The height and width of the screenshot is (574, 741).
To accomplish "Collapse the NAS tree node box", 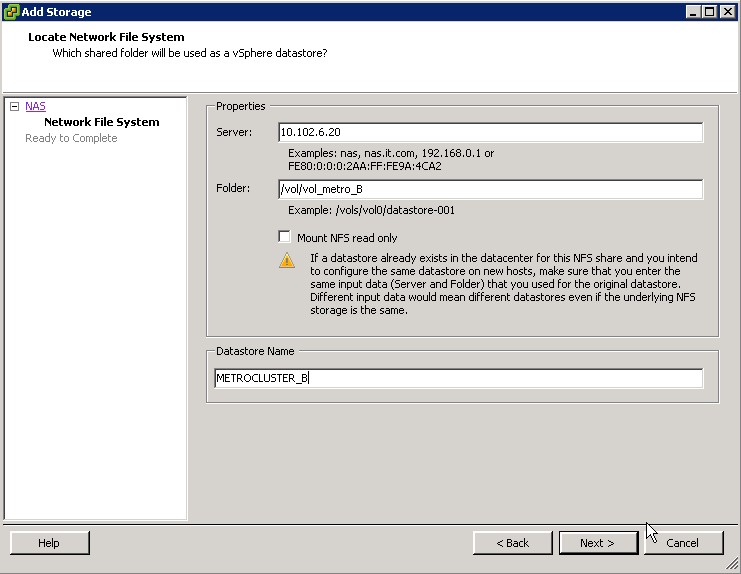I will point(15,106).
